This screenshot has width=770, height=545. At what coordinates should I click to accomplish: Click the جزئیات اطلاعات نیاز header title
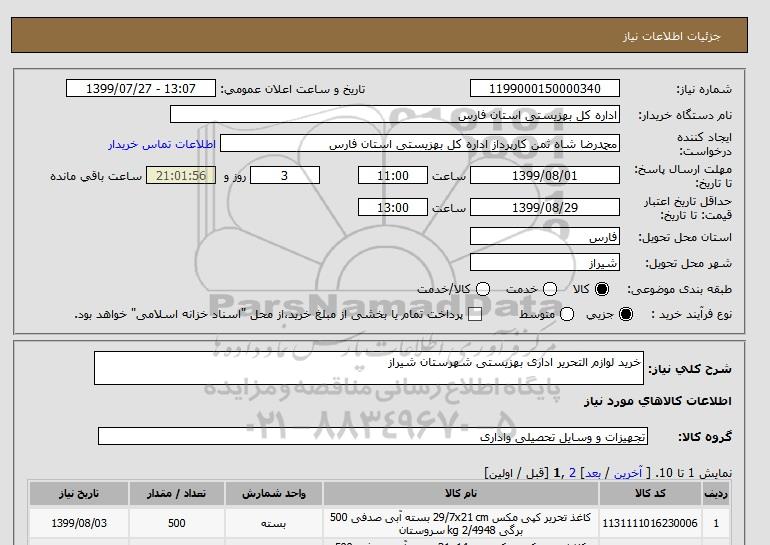click(671, 36)
